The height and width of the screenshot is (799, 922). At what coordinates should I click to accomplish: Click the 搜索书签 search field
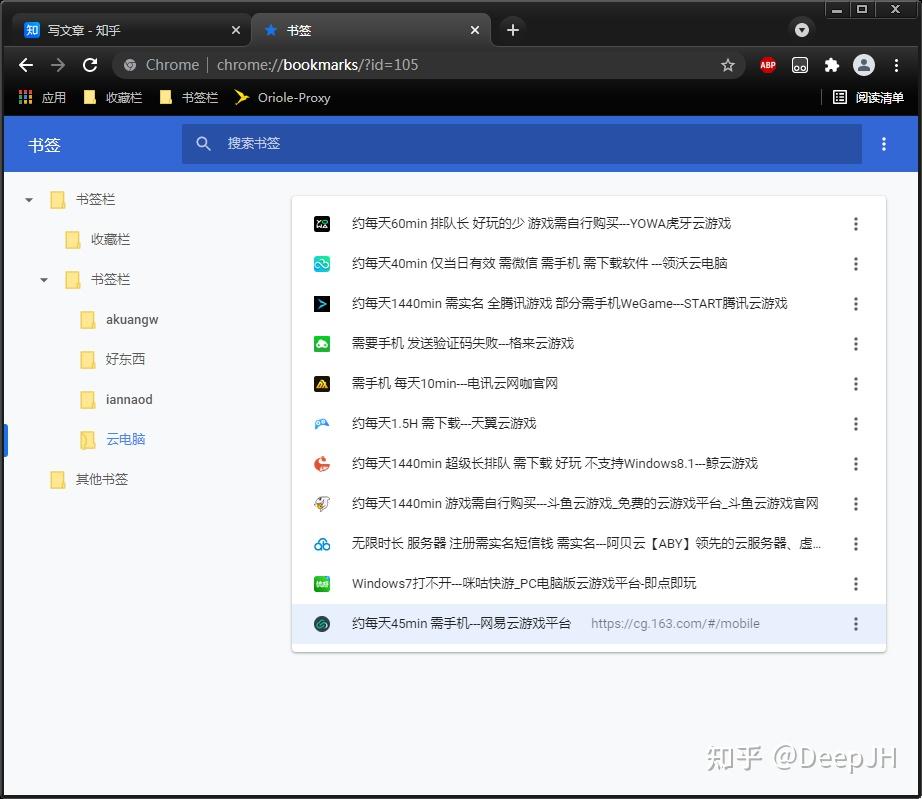click(x=522, y=143)
